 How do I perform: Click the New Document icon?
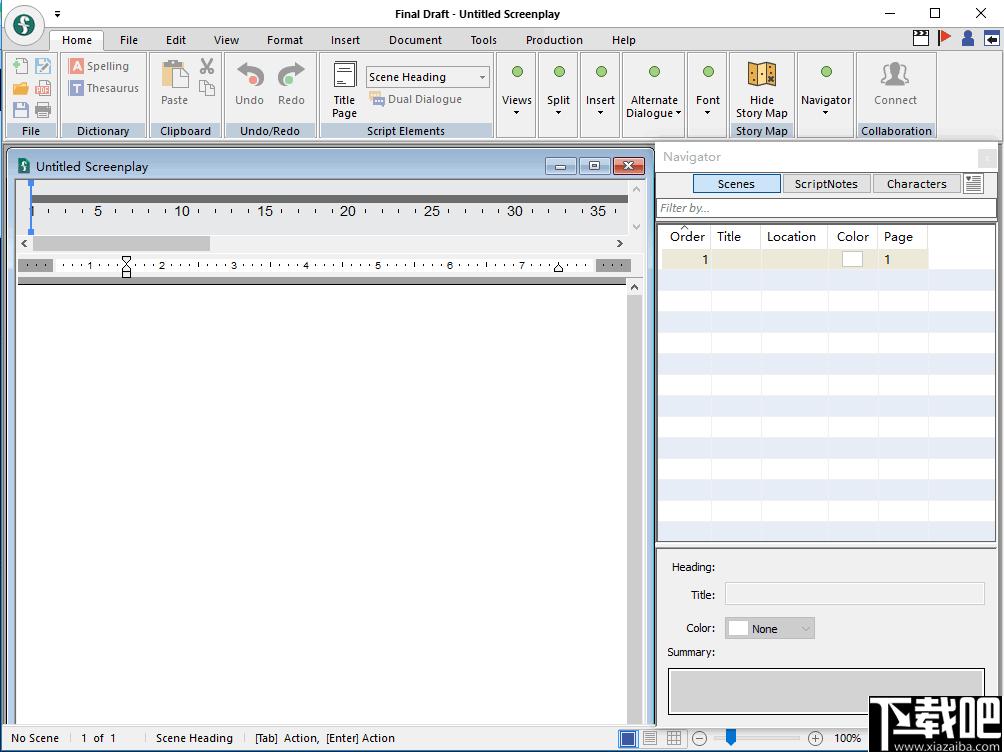click(x=20, y=66)
